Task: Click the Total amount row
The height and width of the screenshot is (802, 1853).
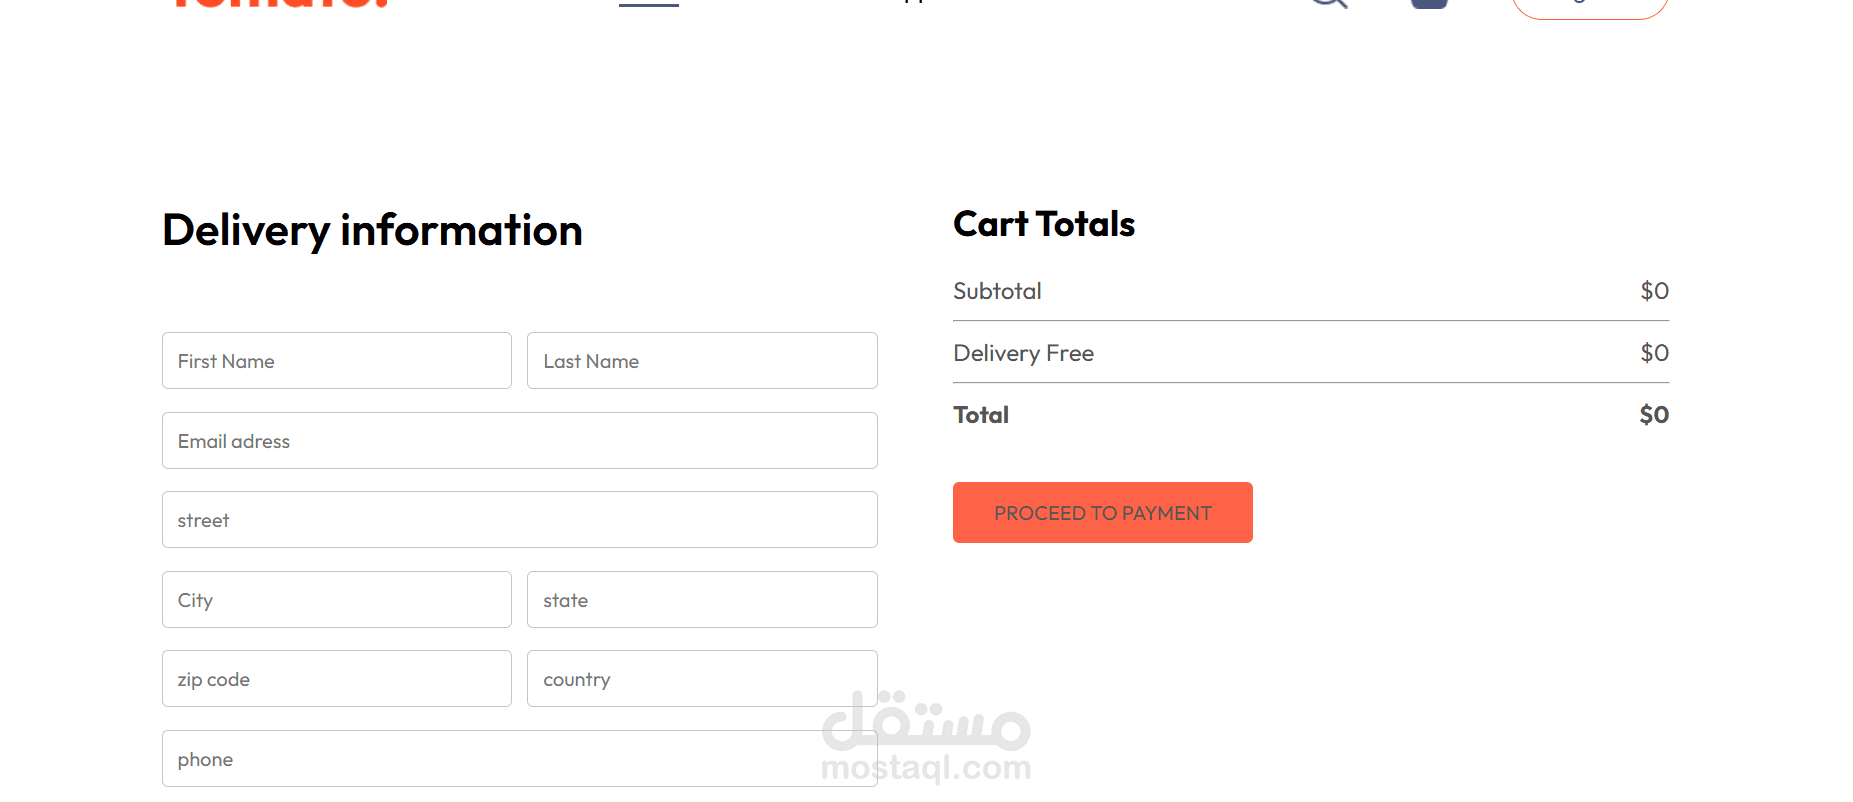Action: [x=1310, y=415]
